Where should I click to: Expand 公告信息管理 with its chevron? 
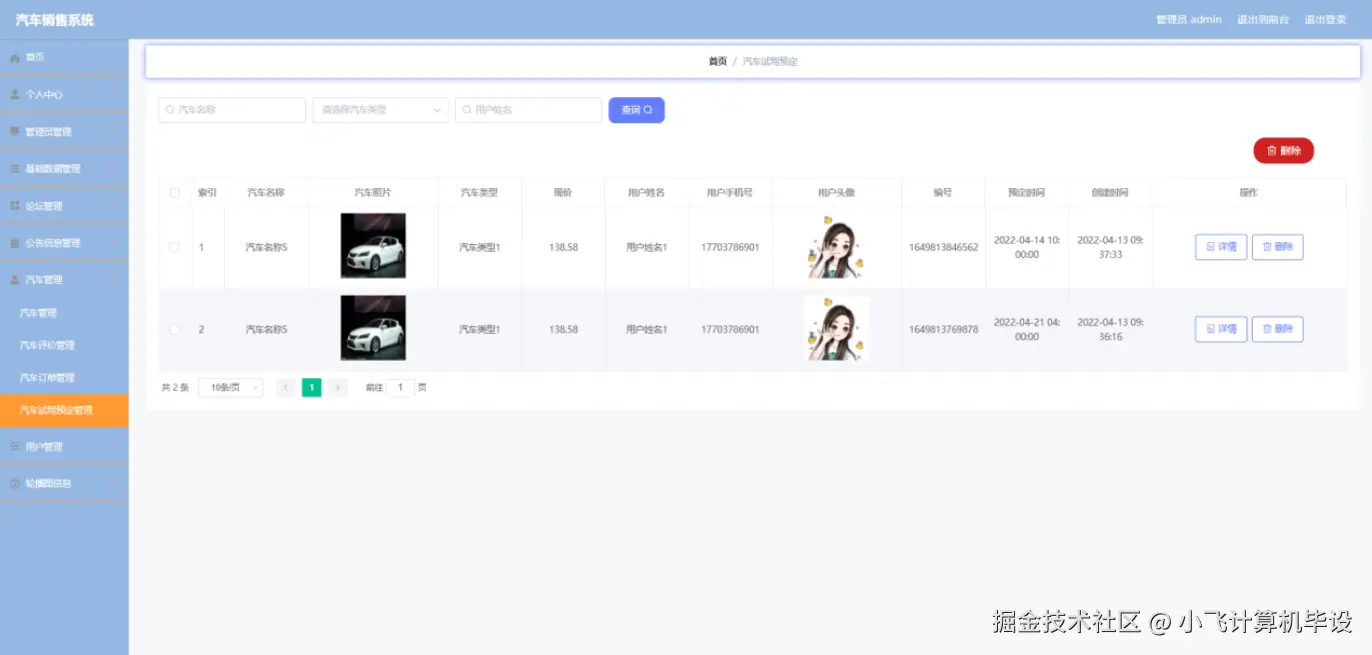click(112, 243)
